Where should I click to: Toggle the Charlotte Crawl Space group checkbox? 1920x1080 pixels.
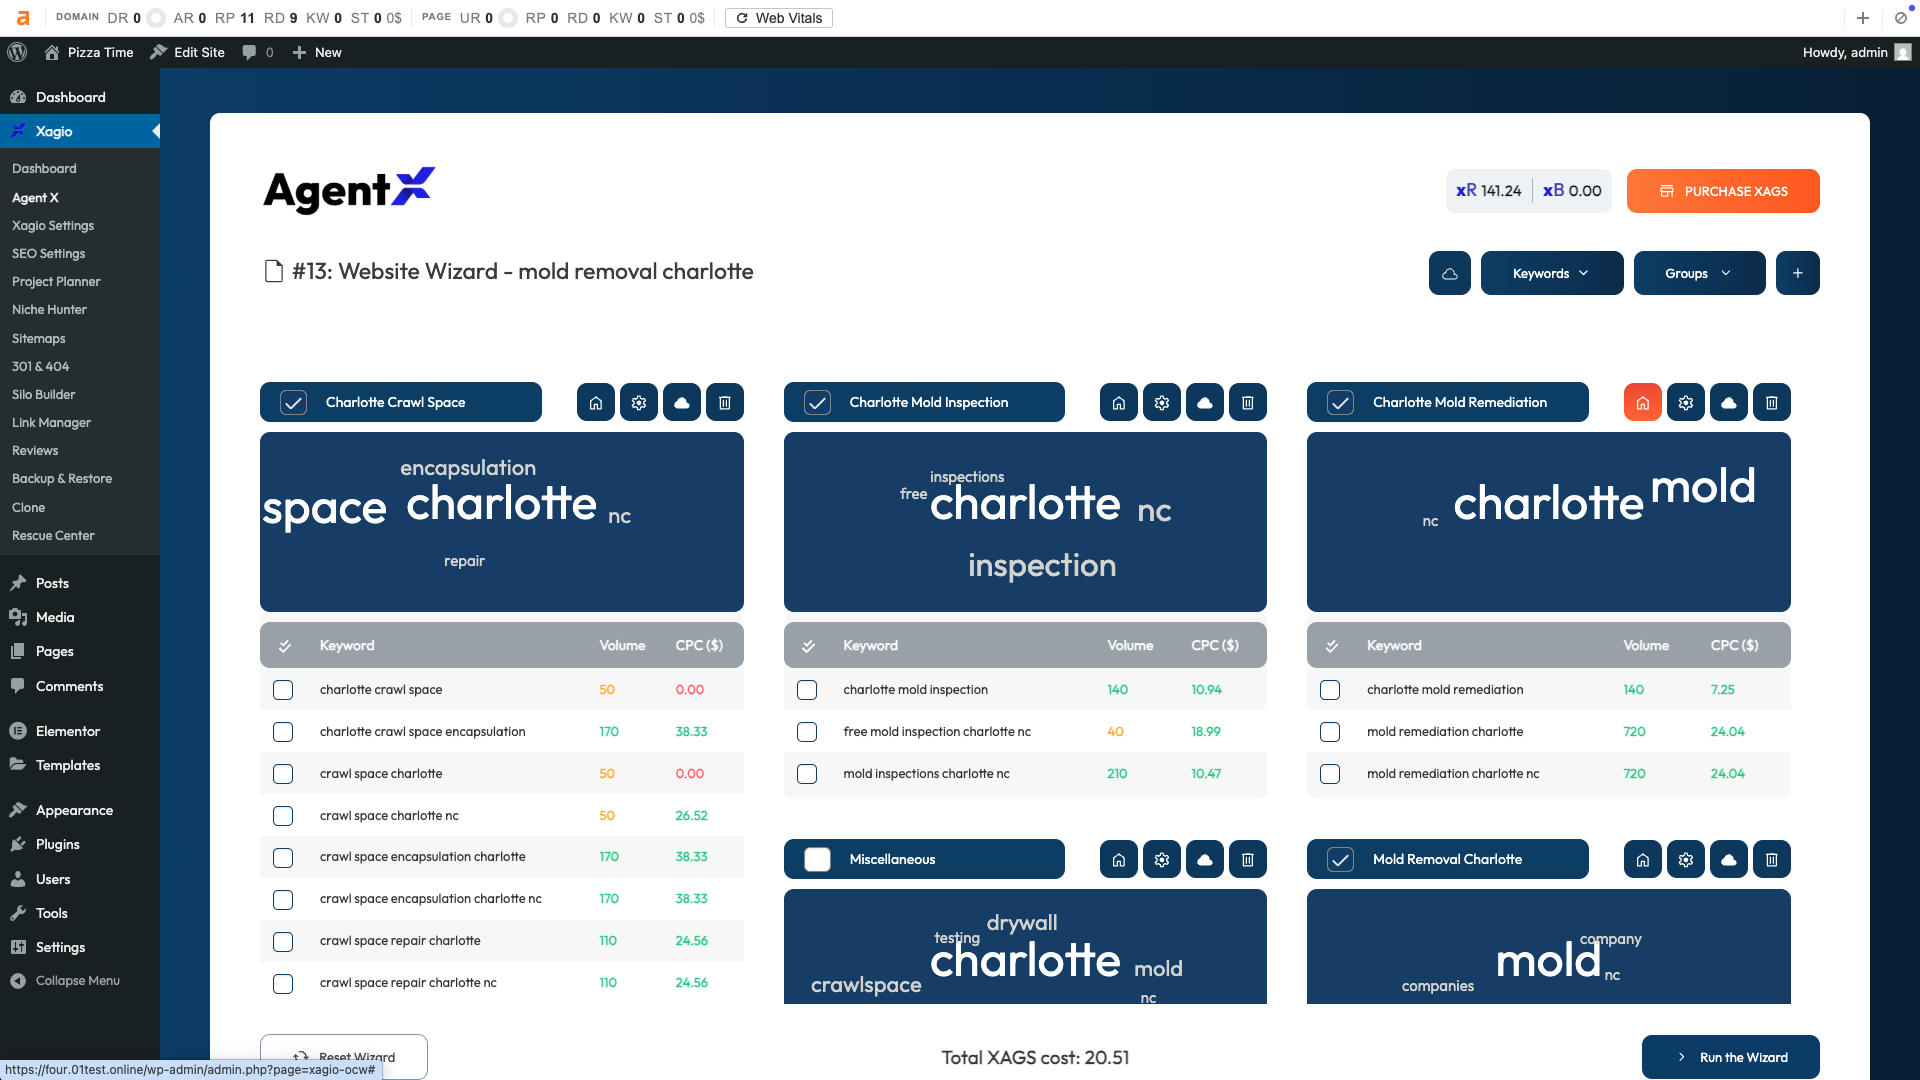[293, 402]
